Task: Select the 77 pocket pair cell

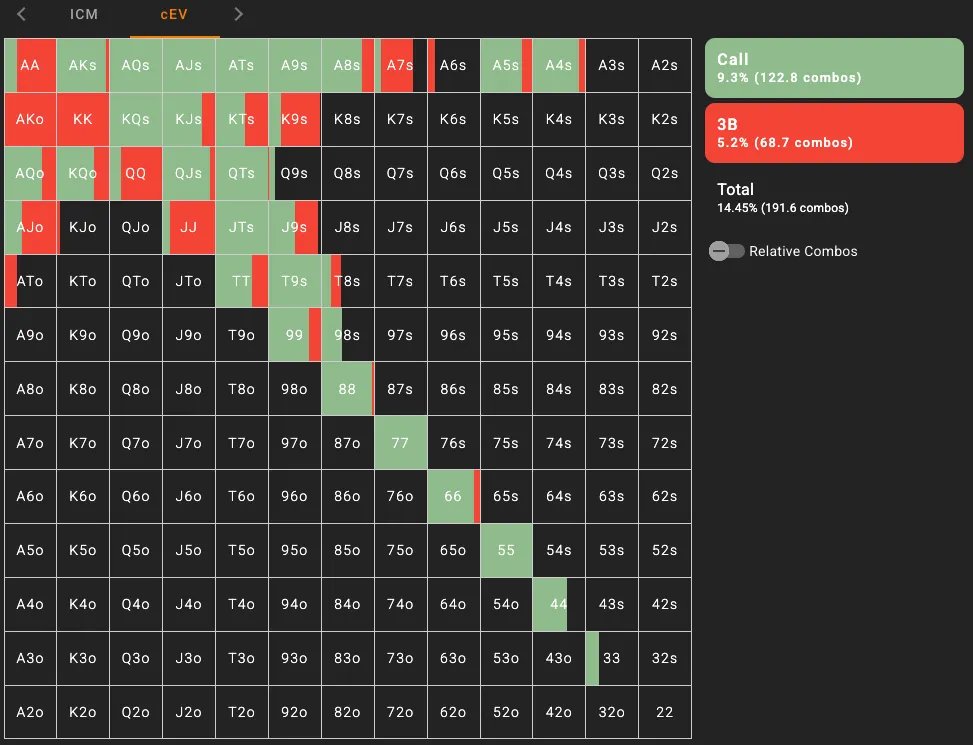Action: point(400,443)
